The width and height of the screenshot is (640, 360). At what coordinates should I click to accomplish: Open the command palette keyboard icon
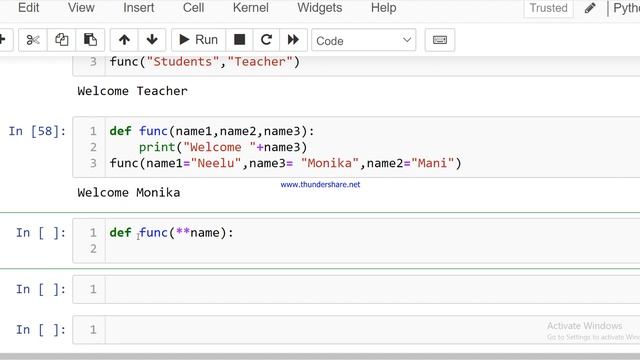440,40
